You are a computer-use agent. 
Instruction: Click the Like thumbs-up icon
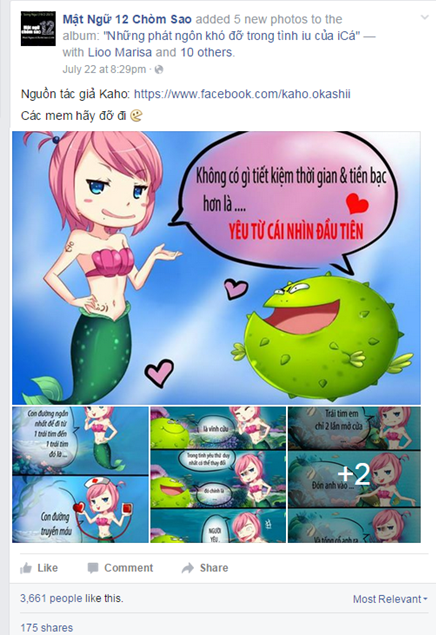click(26, 568)
